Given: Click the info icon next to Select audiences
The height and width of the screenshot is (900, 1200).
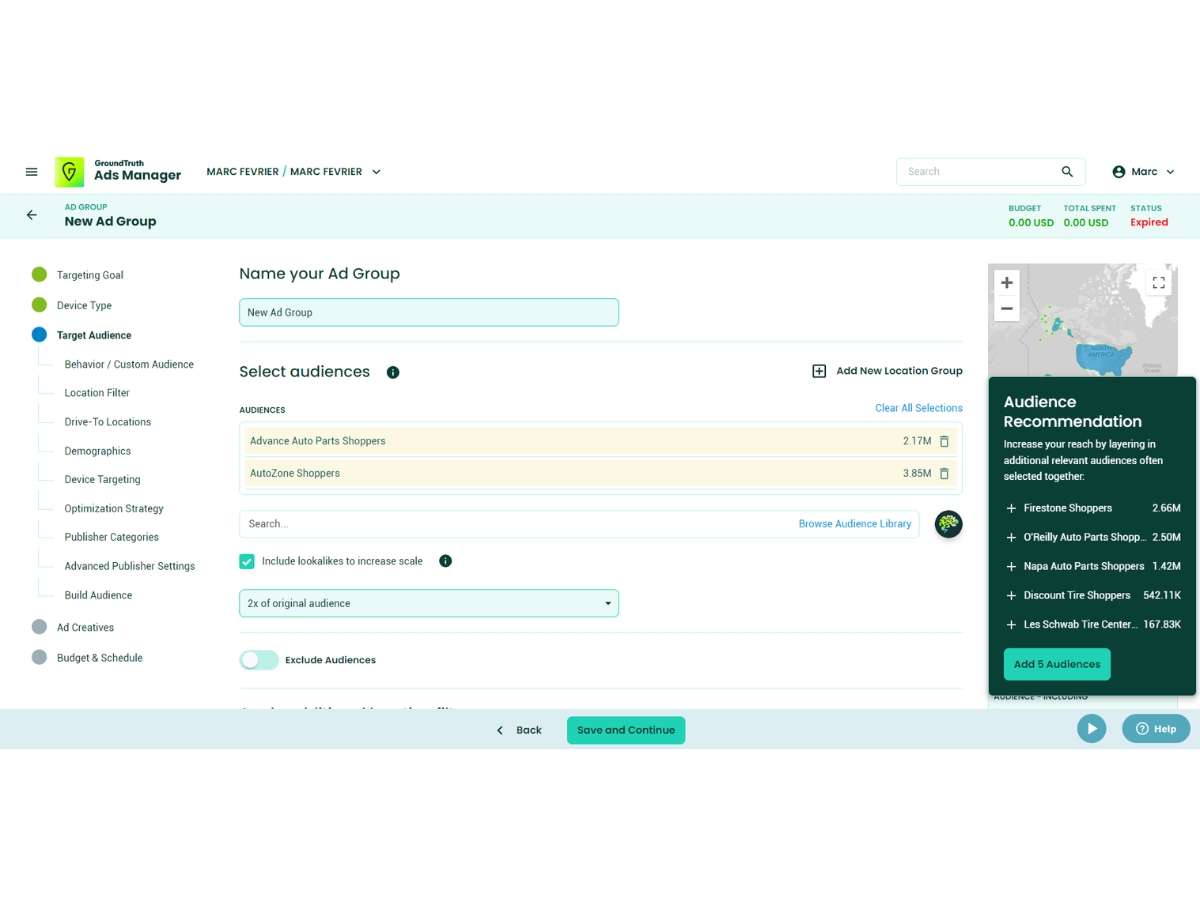Looking at the screenshot, I should pos(393,372).
